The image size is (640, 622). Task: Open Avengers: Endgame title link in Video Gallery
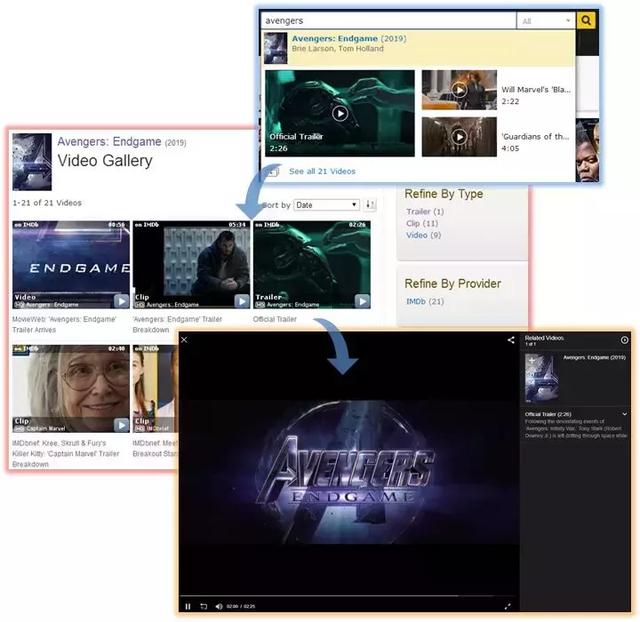coord(109,142)
